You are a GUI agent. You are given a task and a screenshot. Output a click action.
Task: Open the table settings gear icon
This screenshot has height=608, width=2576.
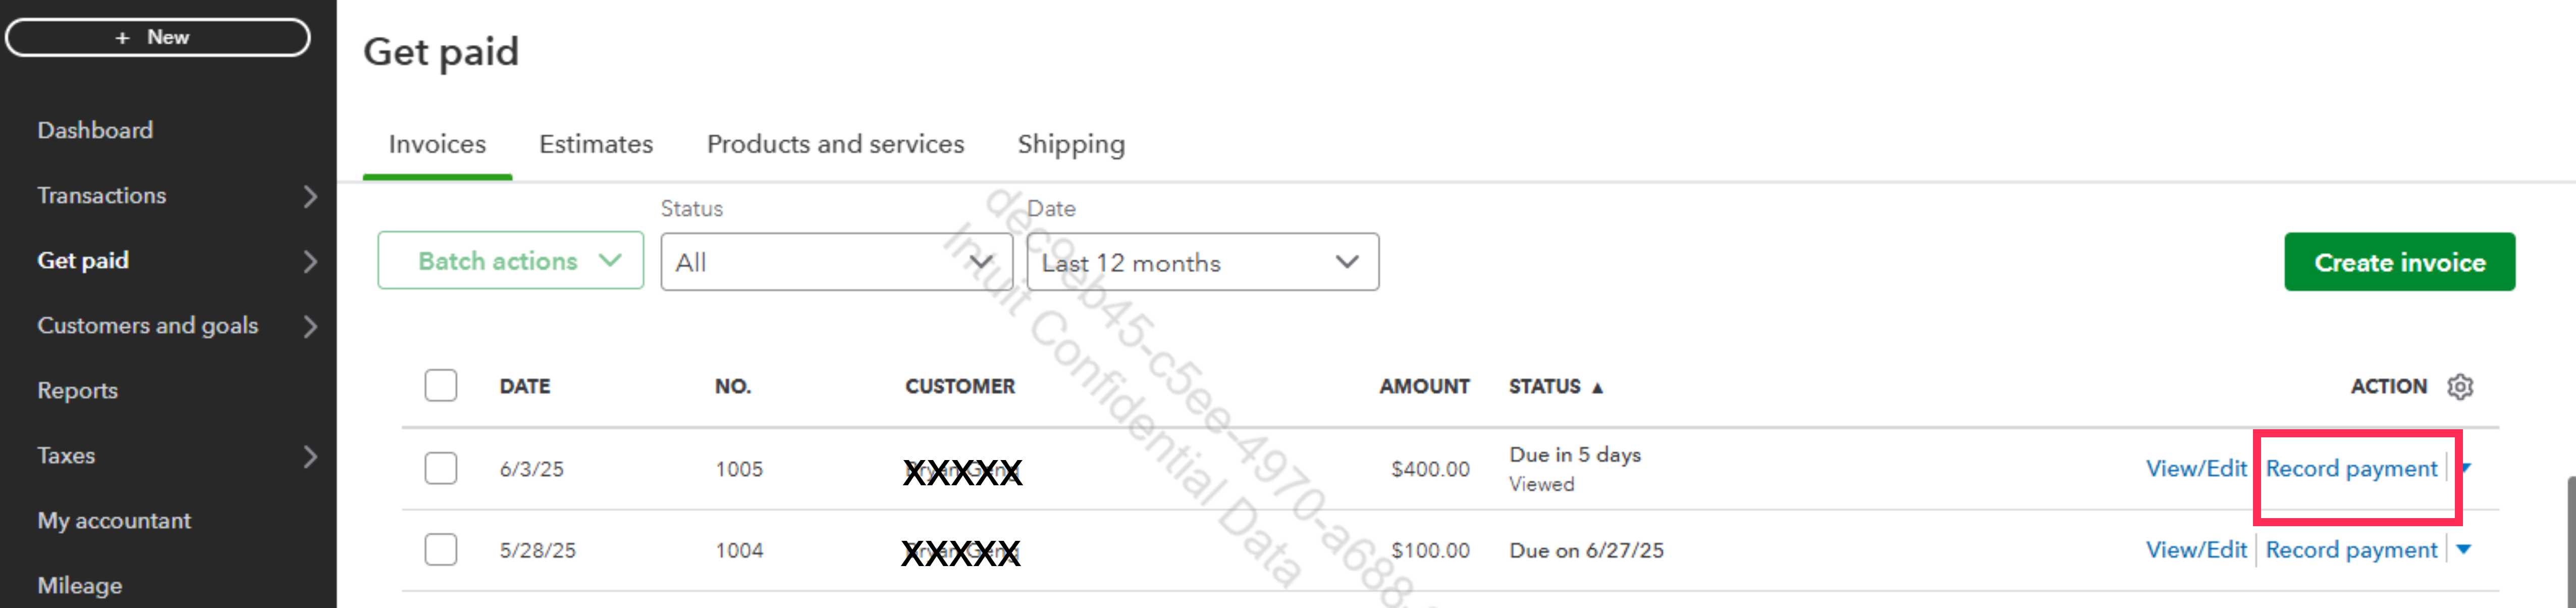[2460, 386]
